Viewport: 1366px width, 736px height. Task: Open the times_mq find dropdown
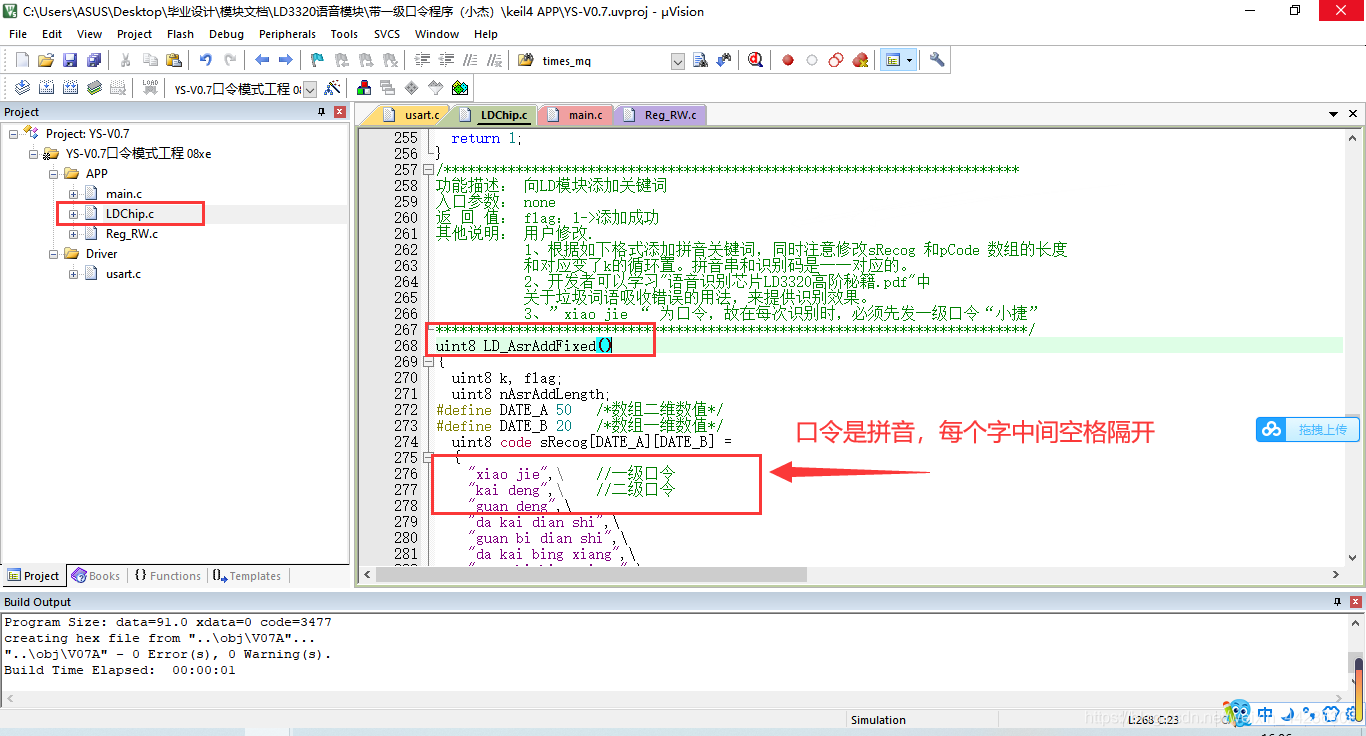(x=677, y=61)
